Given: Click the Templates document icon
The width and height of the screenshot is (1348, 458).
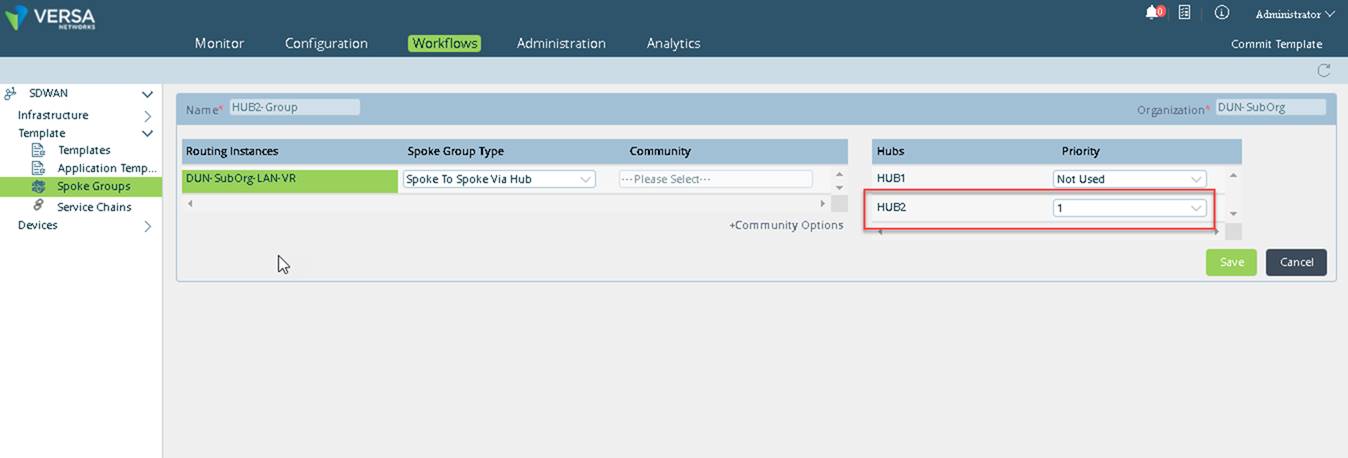Looking at the screenshot, I should 39,150.
